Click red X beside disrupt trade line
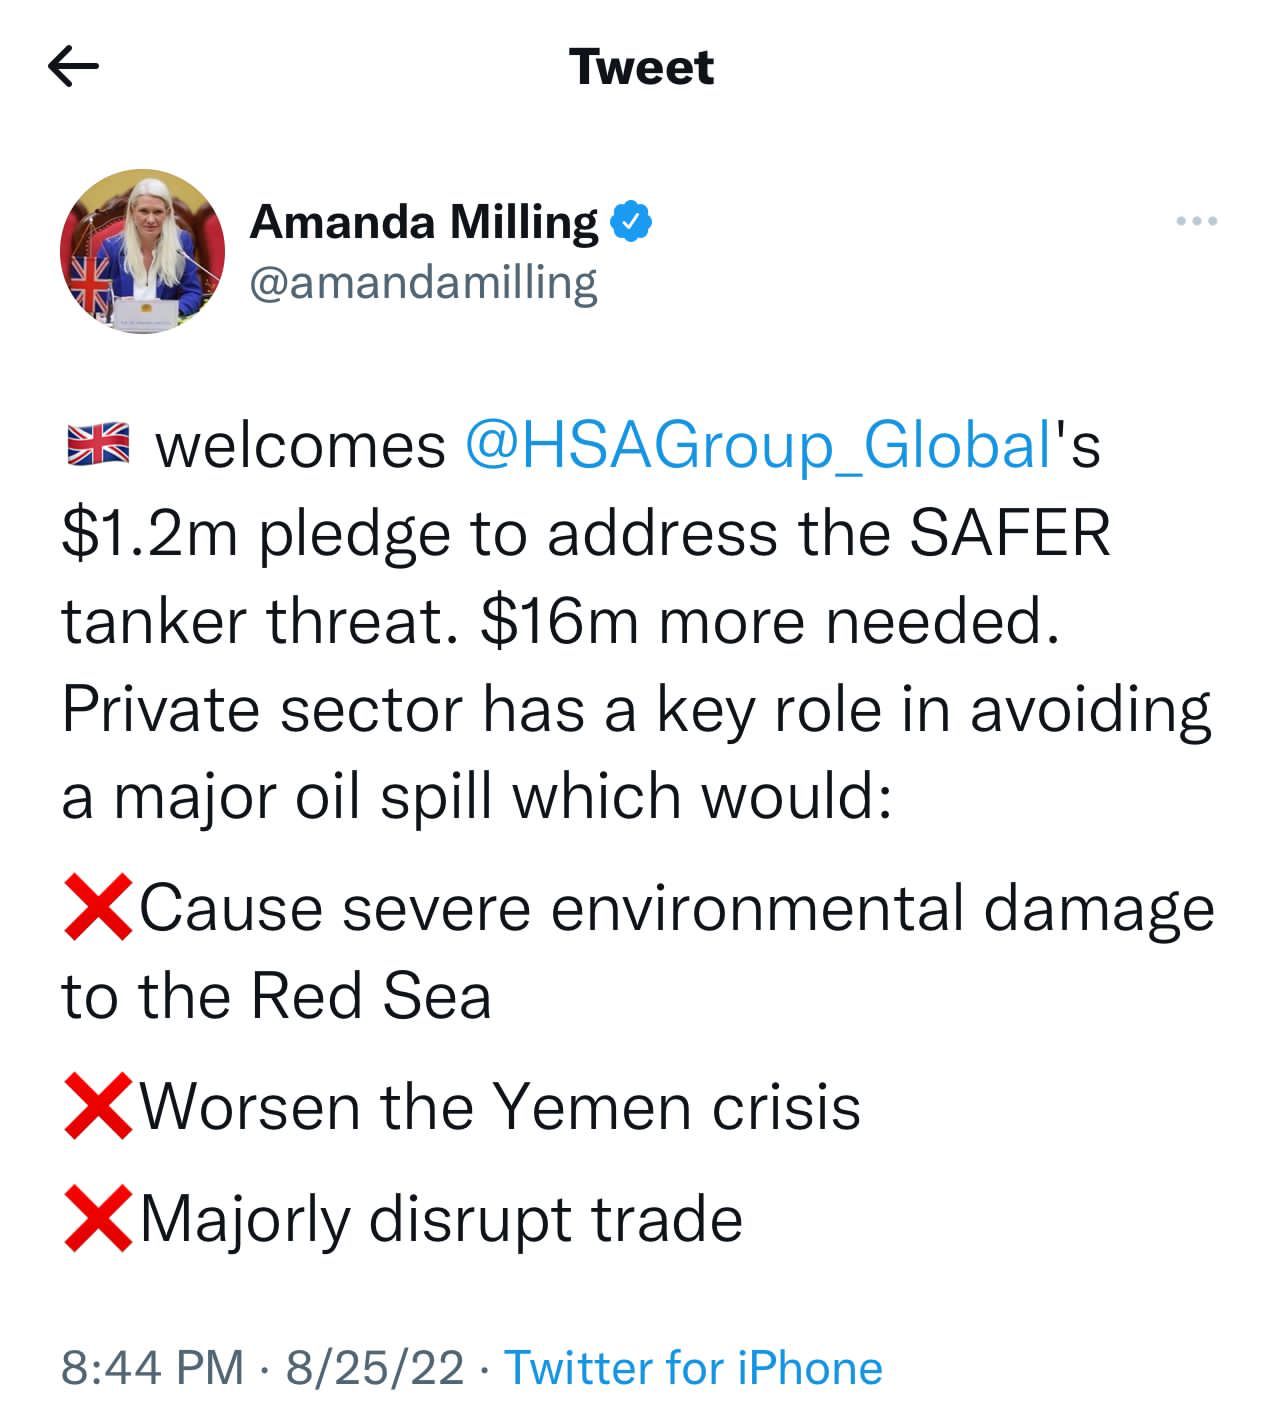The width and height of the screenshot is (1284, 1401). click(97, 1218)
